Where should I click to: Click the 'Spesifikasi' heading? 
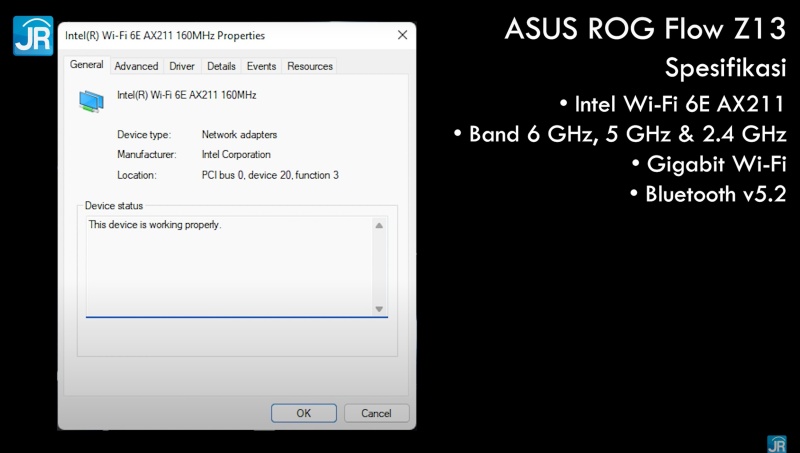pyautogui.click(x=726, y=67)
